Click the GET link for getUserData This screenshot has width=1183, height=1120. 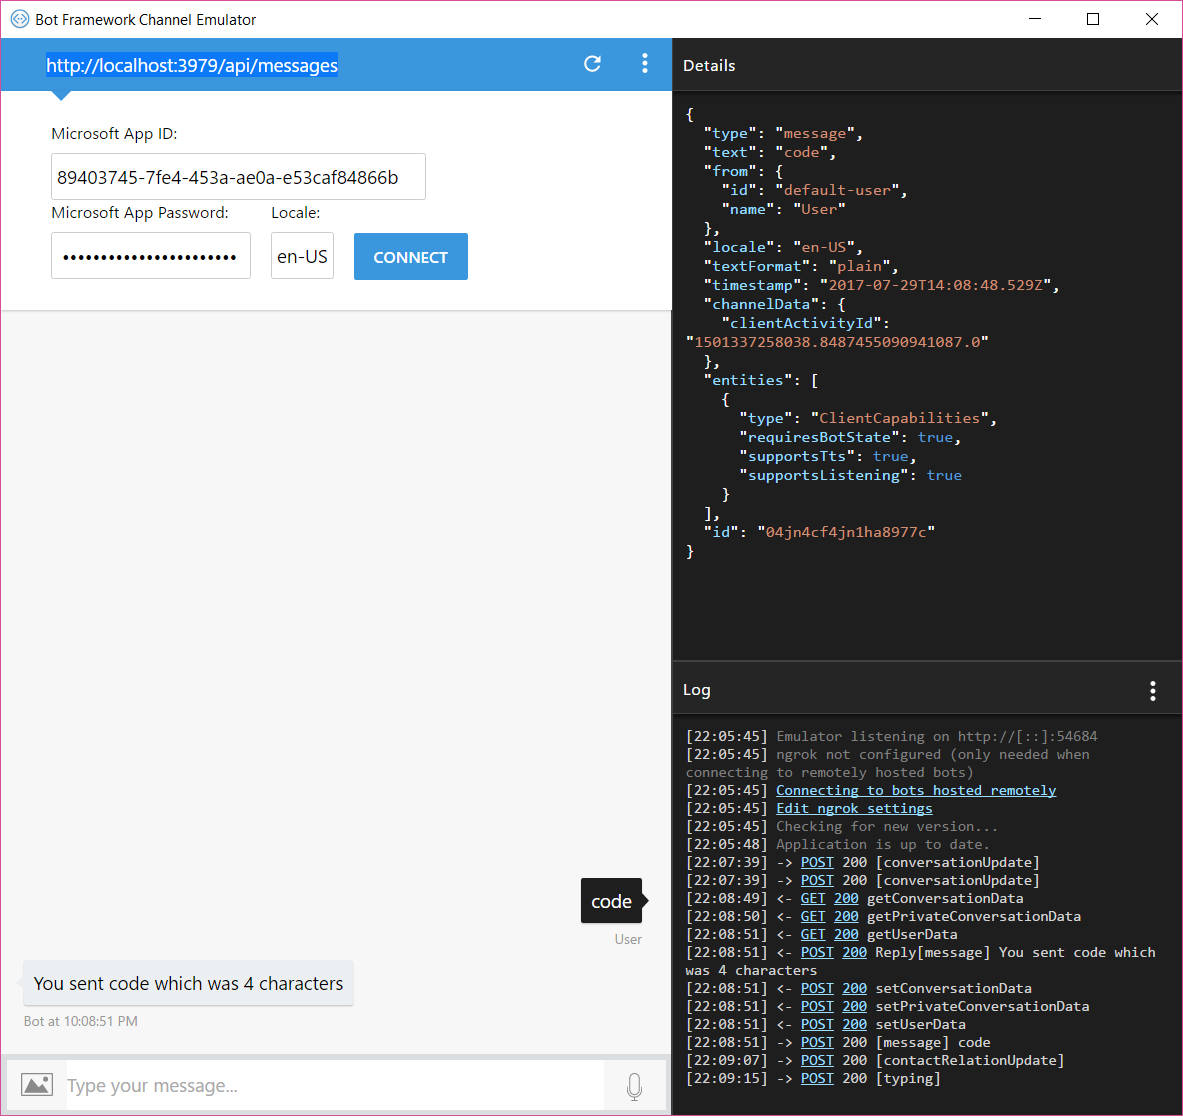813,933
